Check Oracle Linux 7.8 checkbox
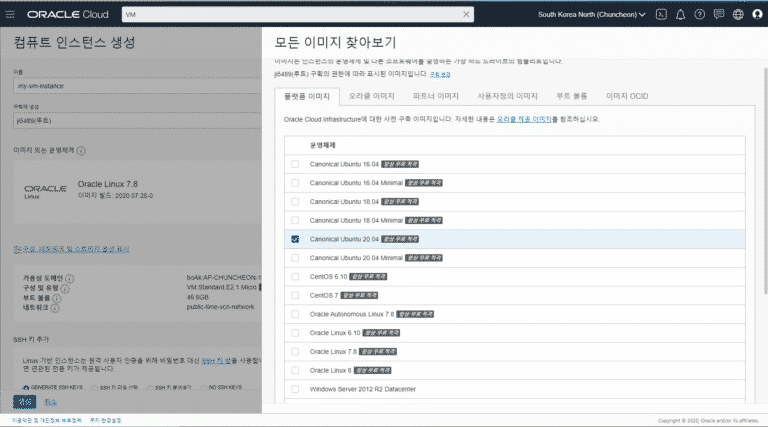This screenshot has height=427, width=768. click(295, 352)
